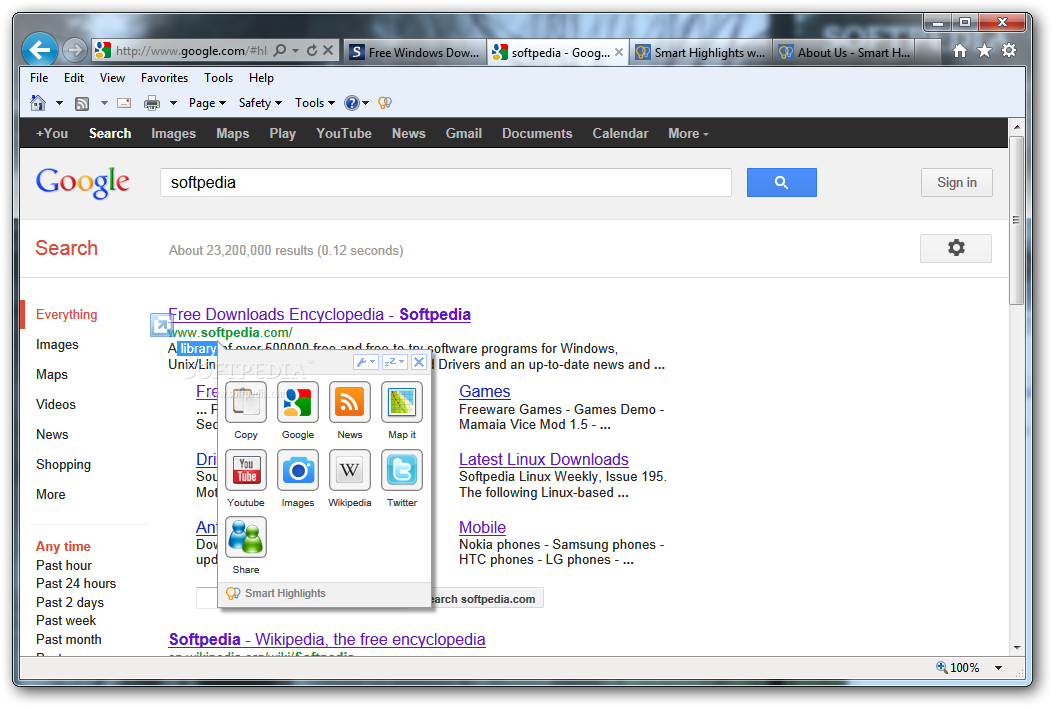1053x707 pixels.
Task: Click the Help question mark icon
Action: pyautogui.click(x=352, y=103)
